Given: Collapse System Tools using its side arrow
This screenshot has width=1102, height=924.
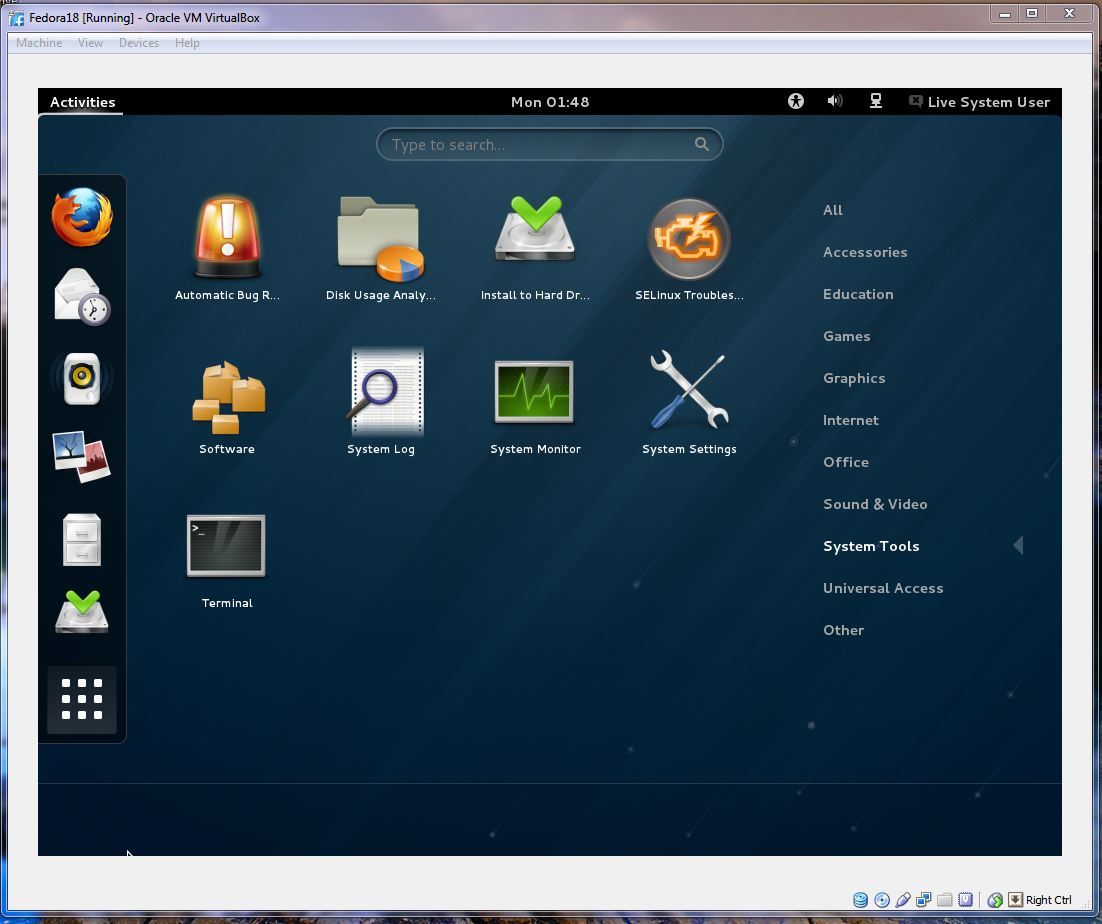Looking at the screenshot, I should 1018,545.
